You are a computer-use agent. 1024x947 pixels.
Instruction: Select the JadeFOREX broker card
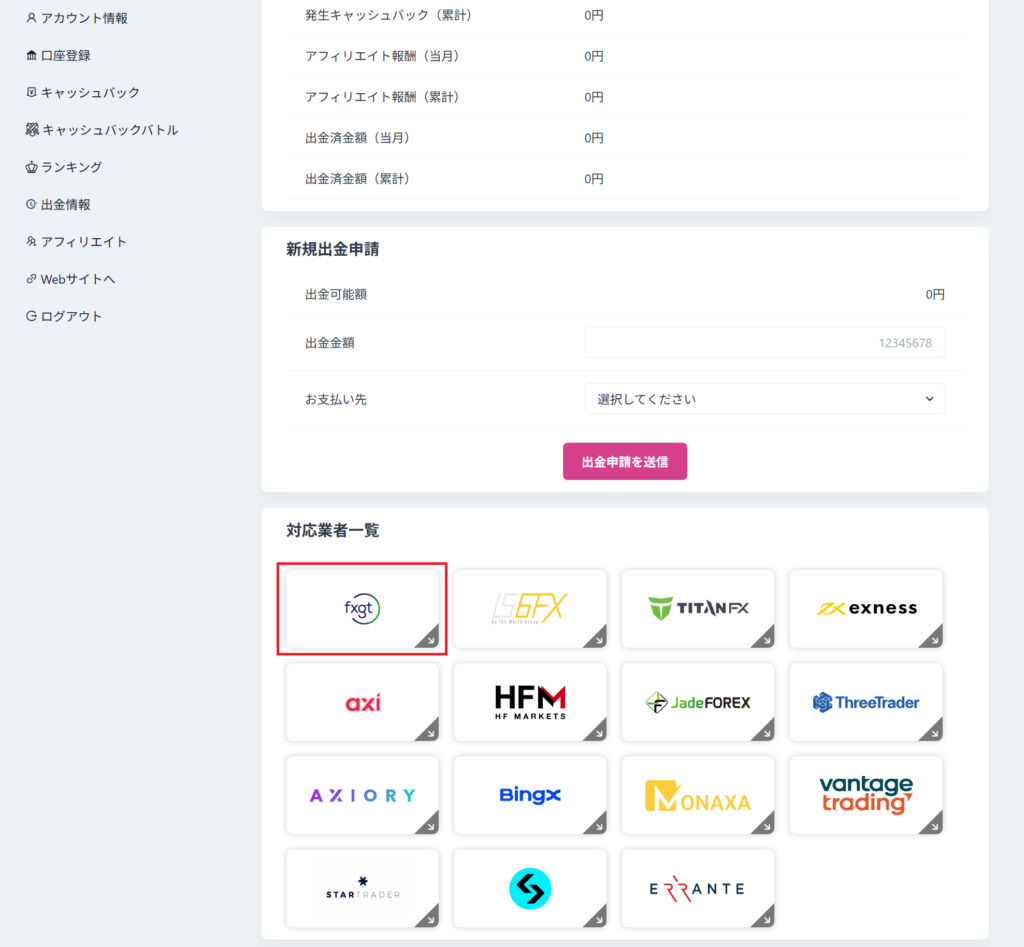tap(698, 702)
